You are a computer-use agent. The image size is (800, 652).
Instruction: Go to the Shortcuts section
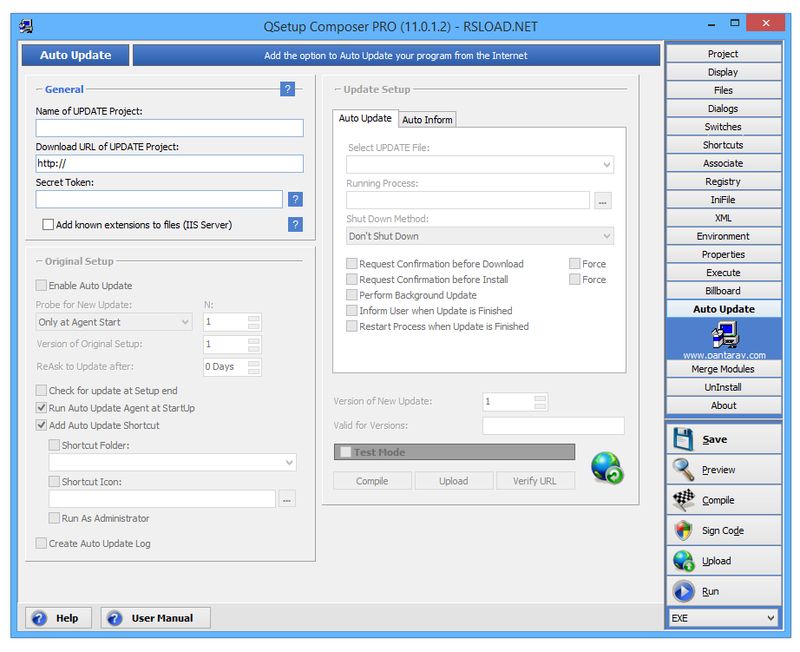pos(723,145)
